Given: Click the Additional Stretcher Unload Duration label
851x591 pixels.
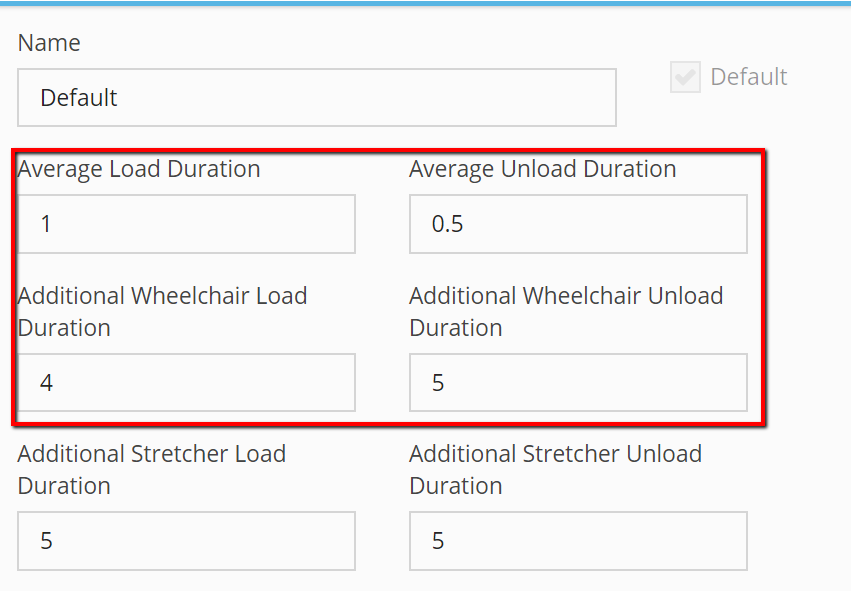Looking at the screenshot, I should (555, 469).
